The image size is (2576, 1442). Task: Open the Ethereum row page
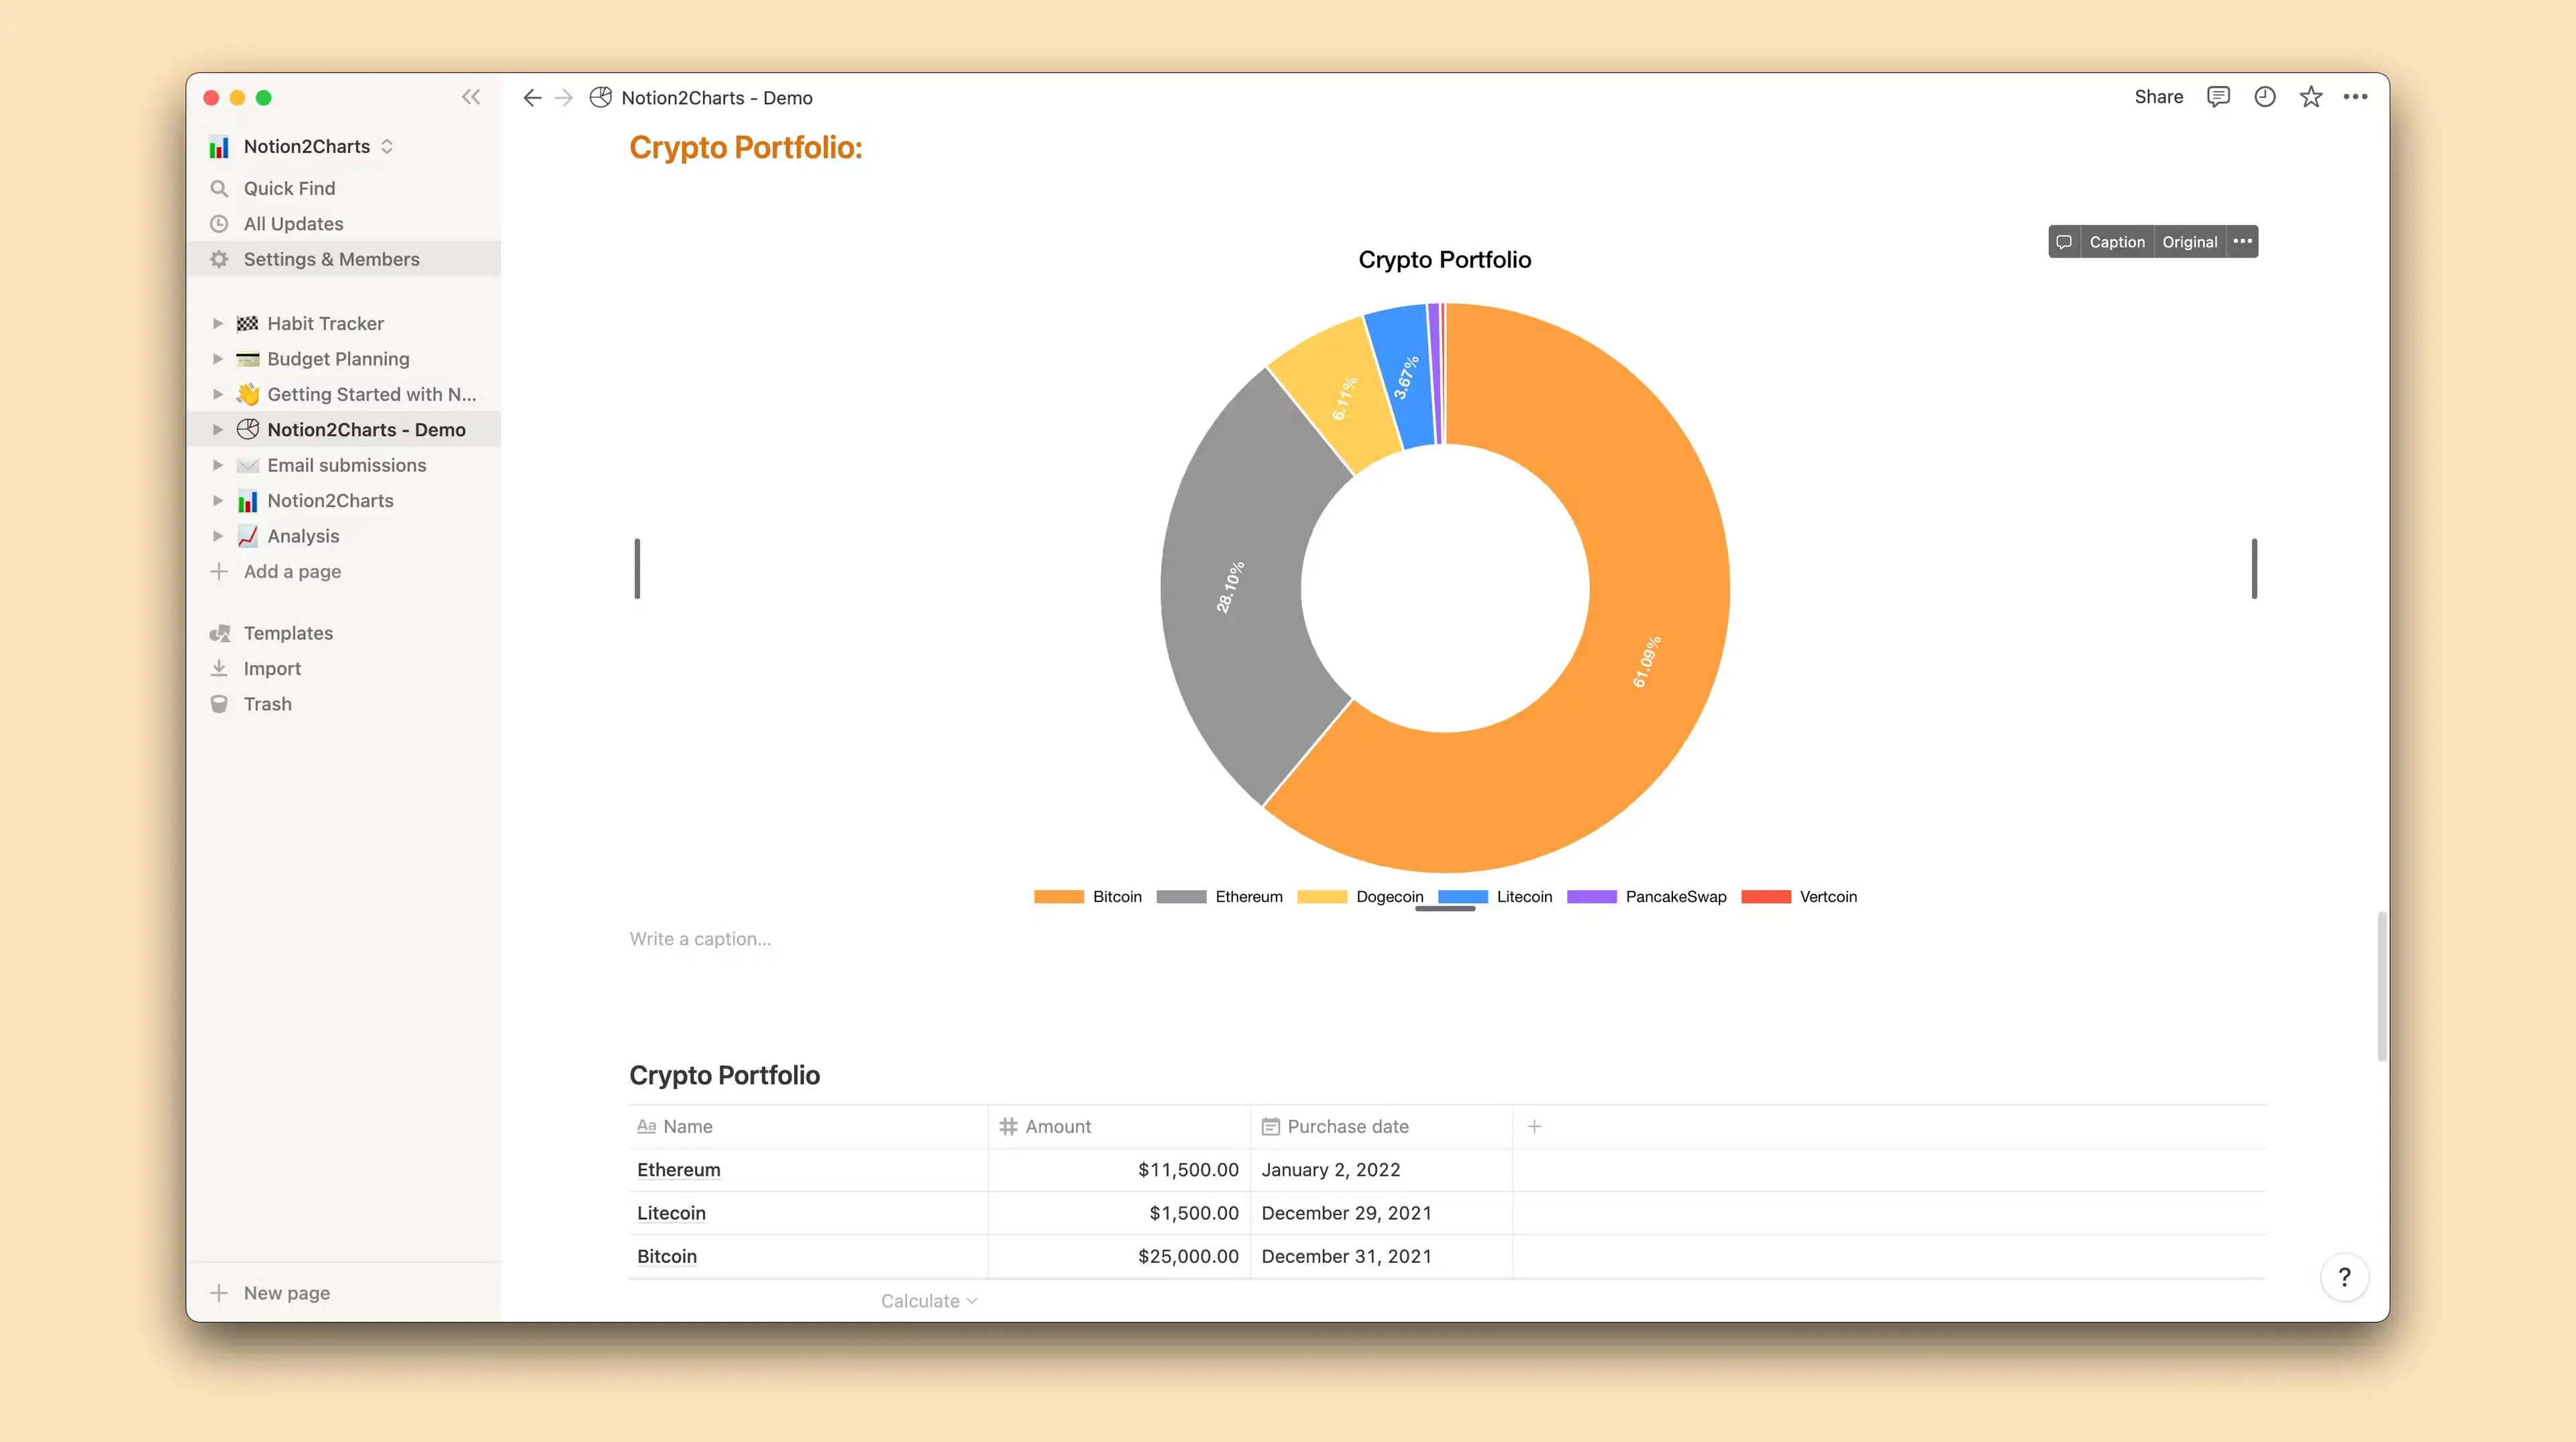tap(678, 1170)
